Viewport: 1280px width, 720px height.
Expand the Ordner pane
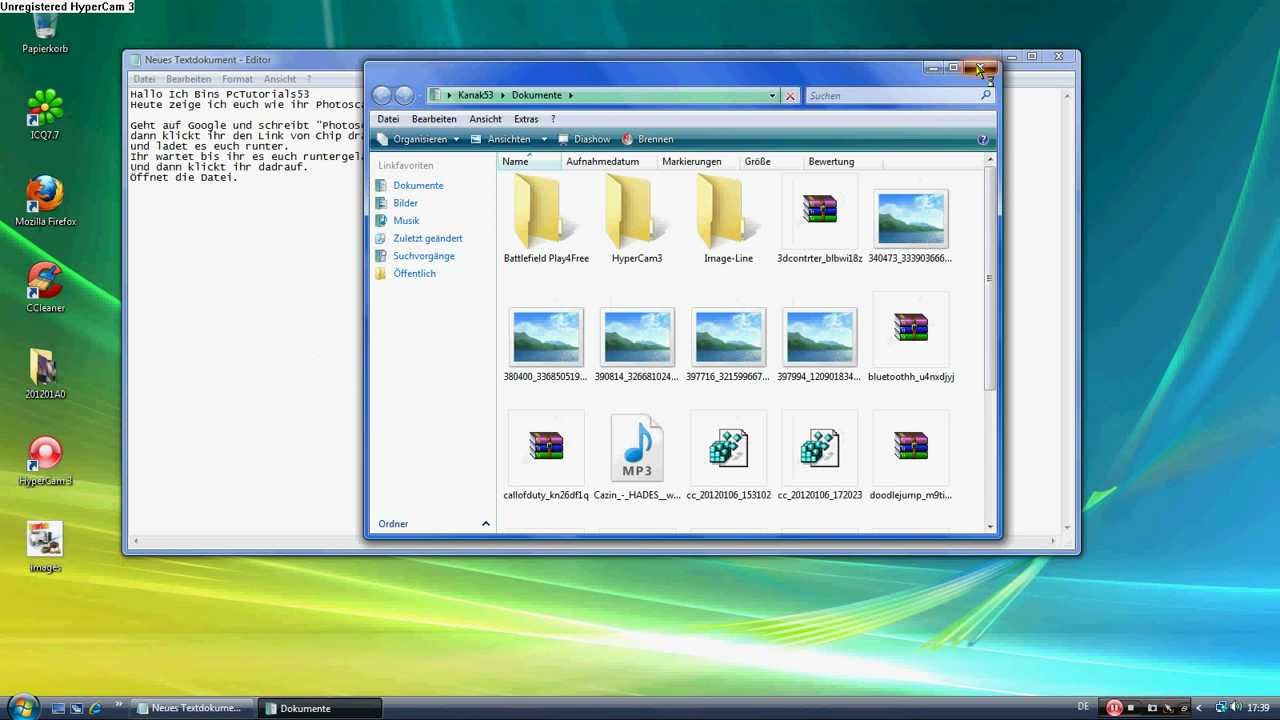click(x=434, y=524)
